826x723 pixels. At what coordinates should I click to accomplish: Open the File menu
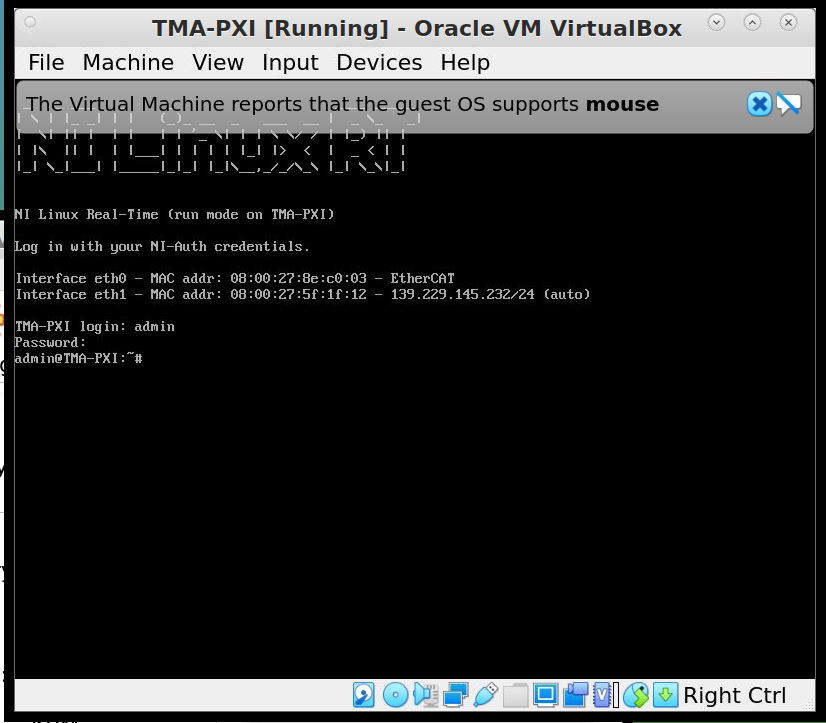pyautogui.click(x=46, y=63)
